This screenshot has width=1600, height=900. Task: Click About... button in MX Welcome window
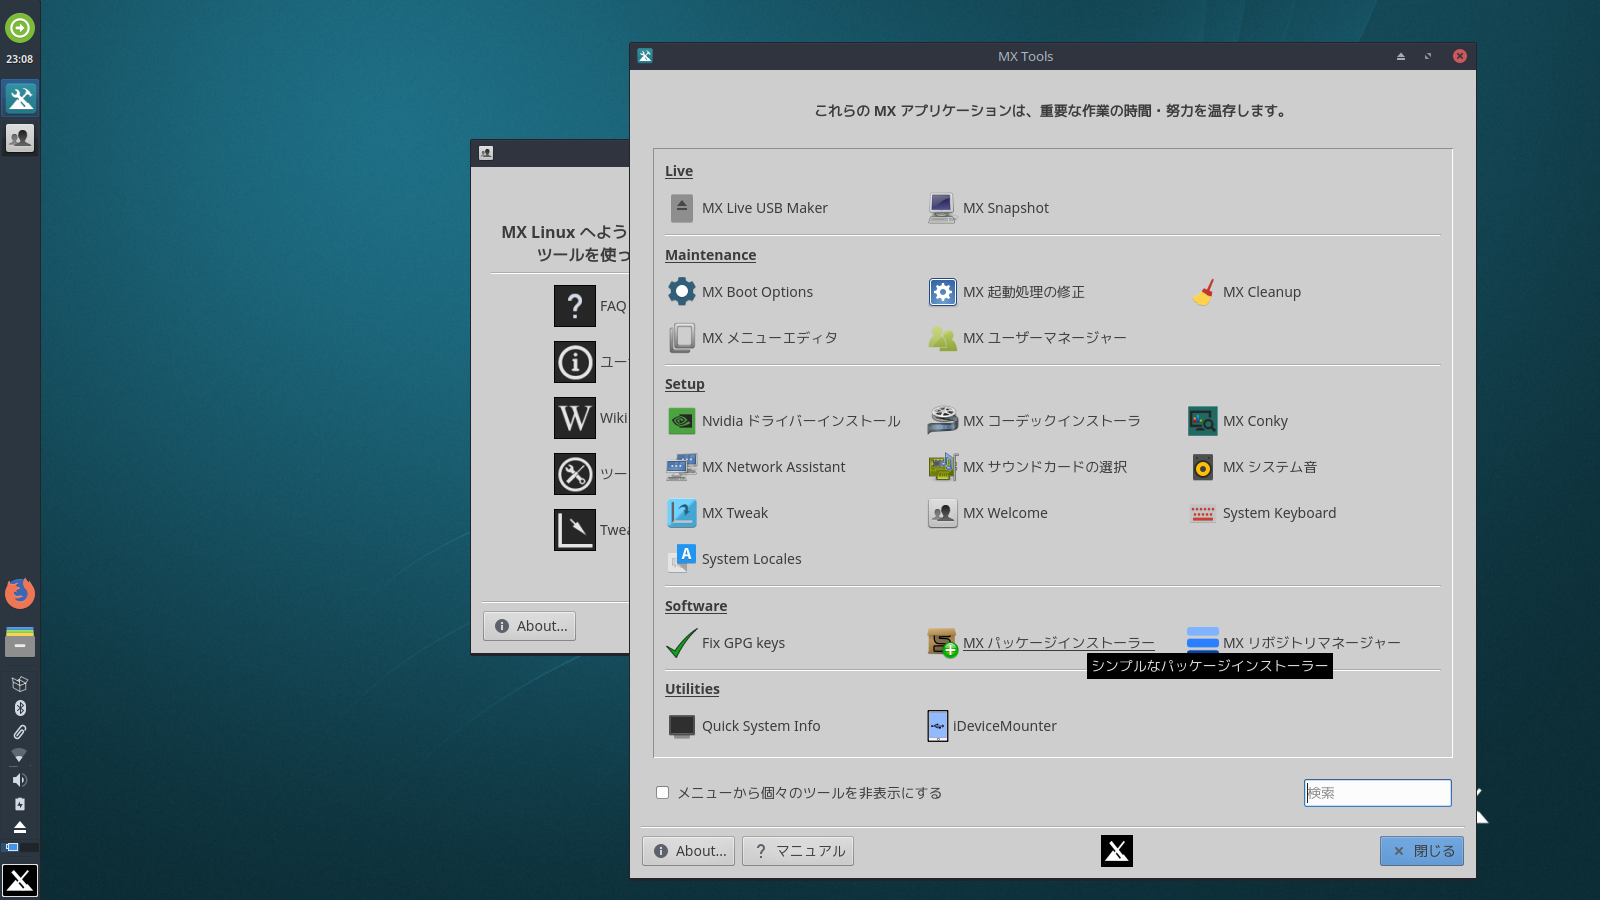(530, 626)
